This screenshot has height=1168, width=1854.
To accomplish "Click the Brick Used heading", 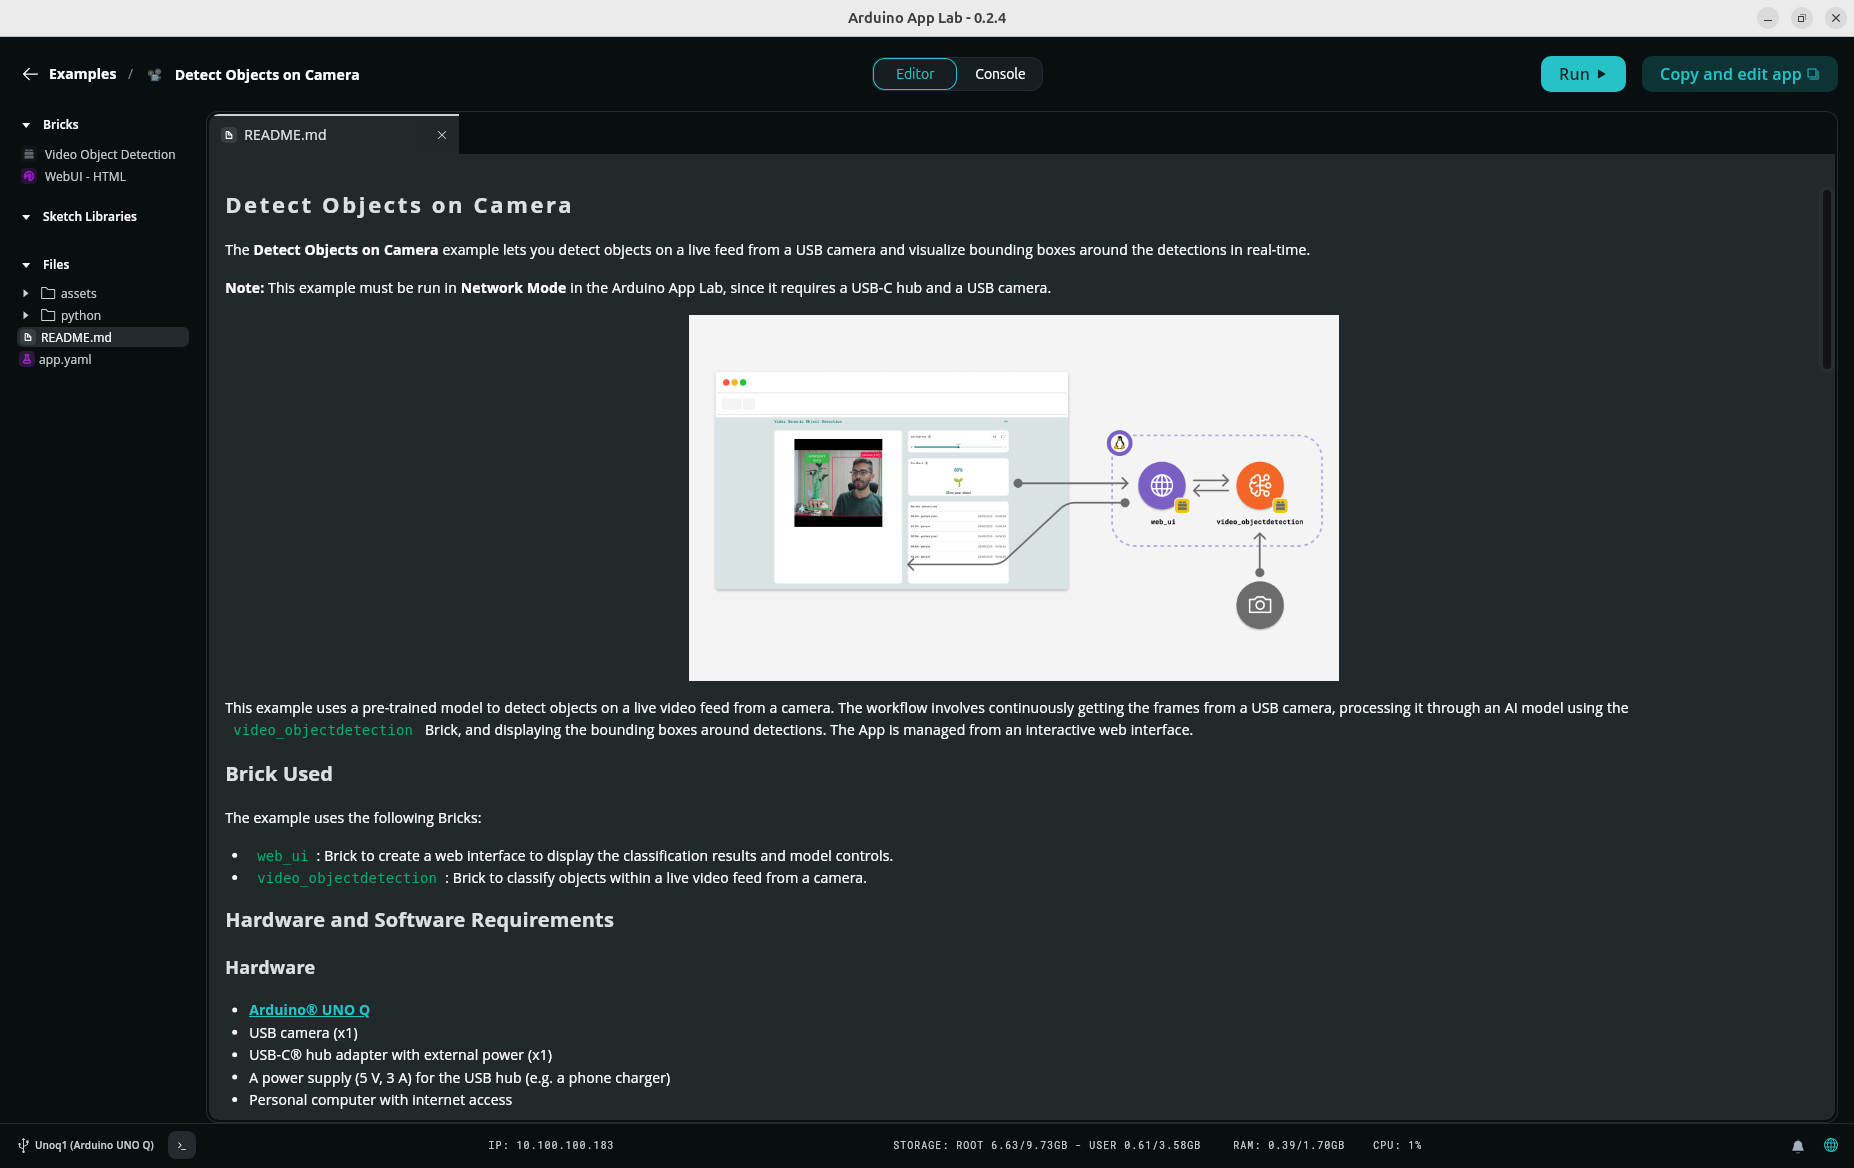I will click(279, 774).
